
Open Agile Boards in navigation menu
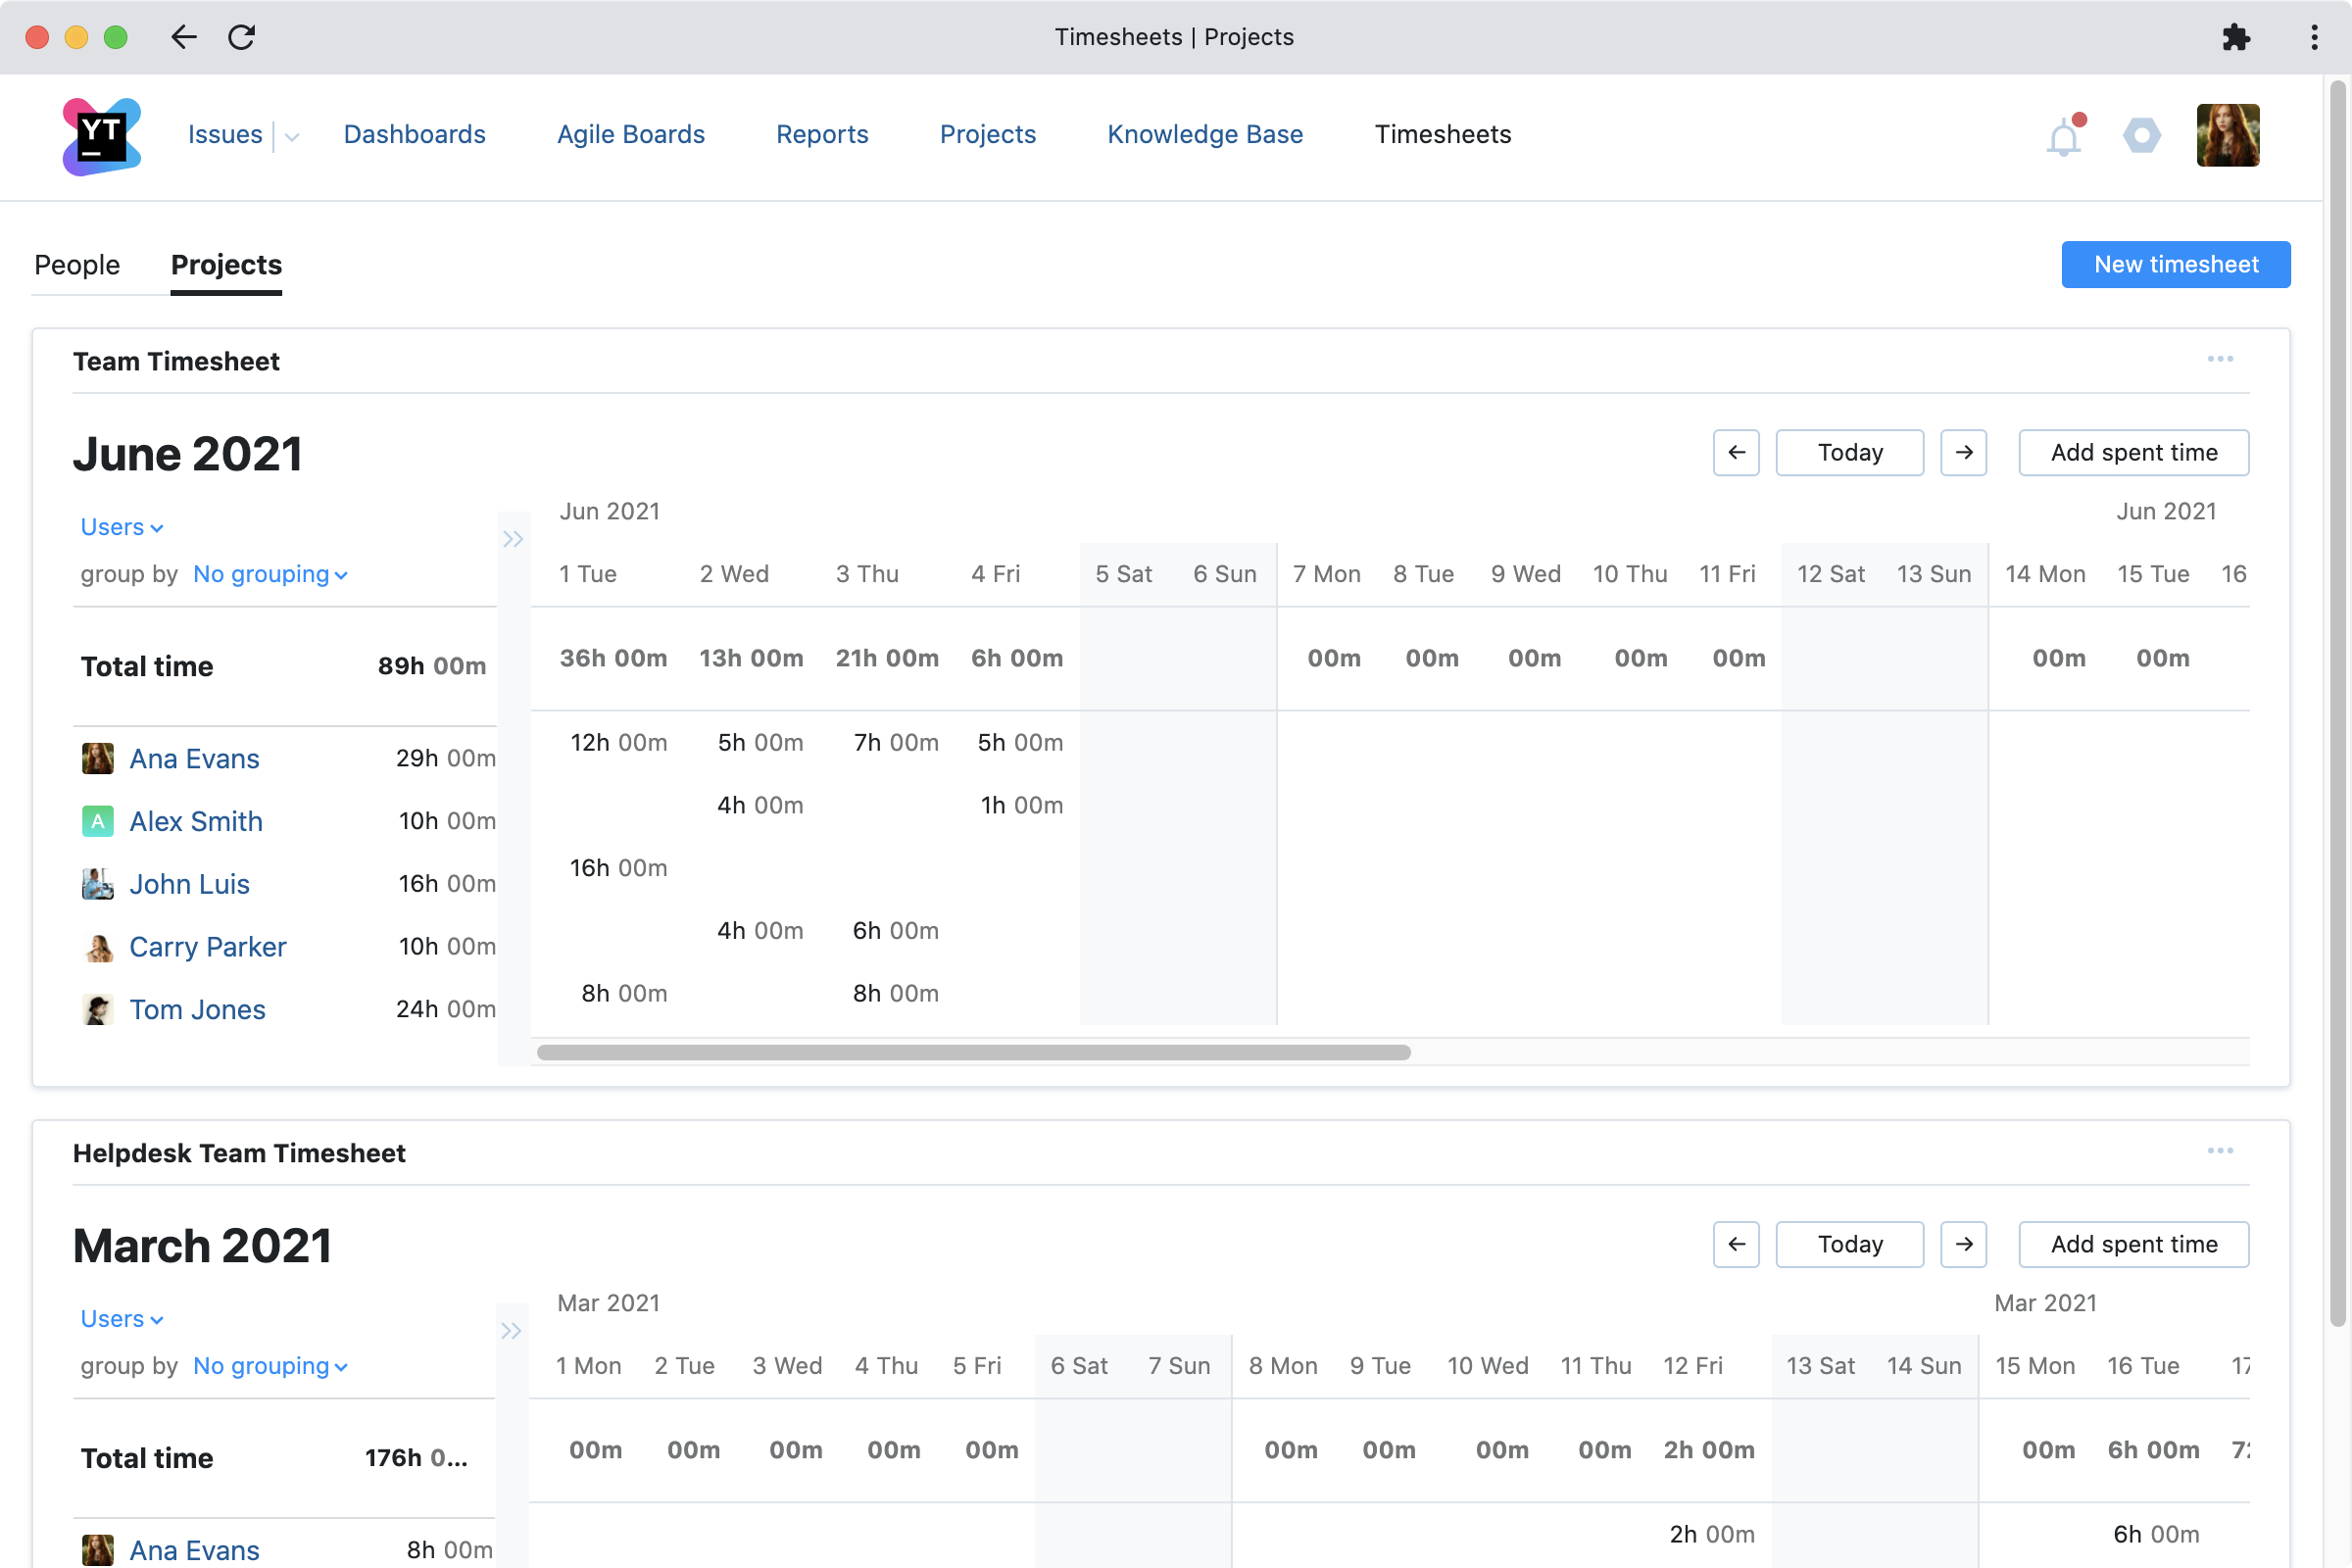630,135
